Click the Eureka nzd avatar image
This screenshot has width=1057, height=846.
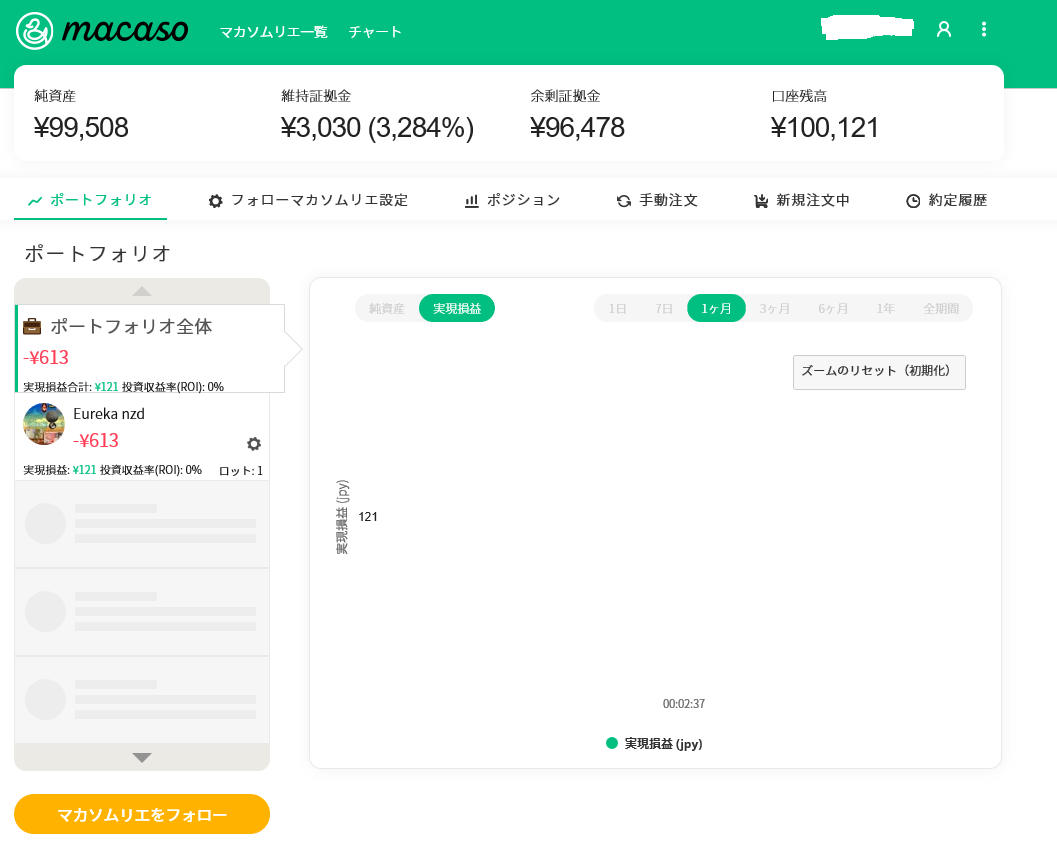tap(44, 424)
